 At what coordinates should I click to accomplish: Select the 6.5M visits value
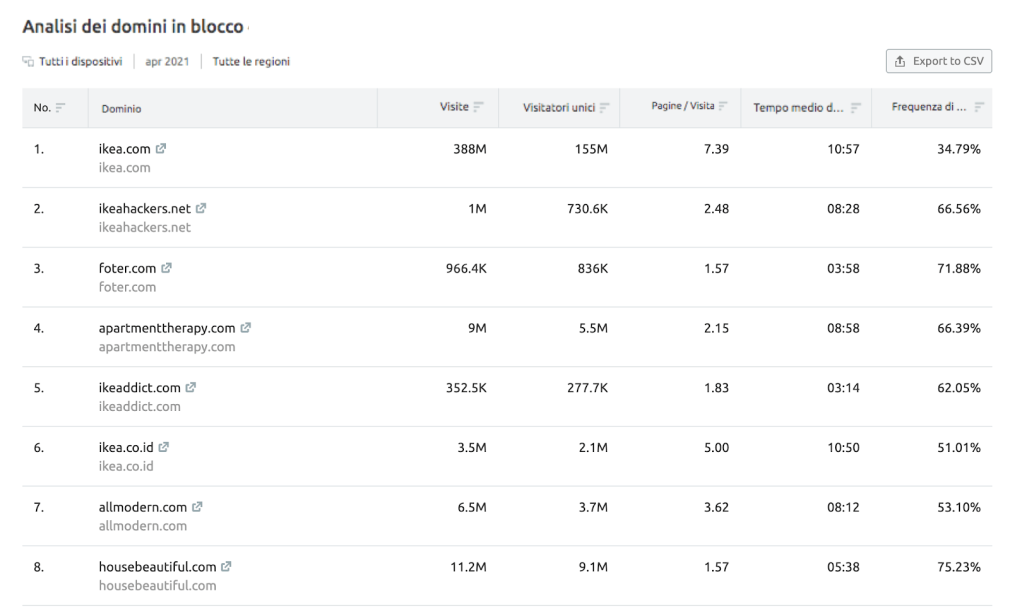[472, 507]
